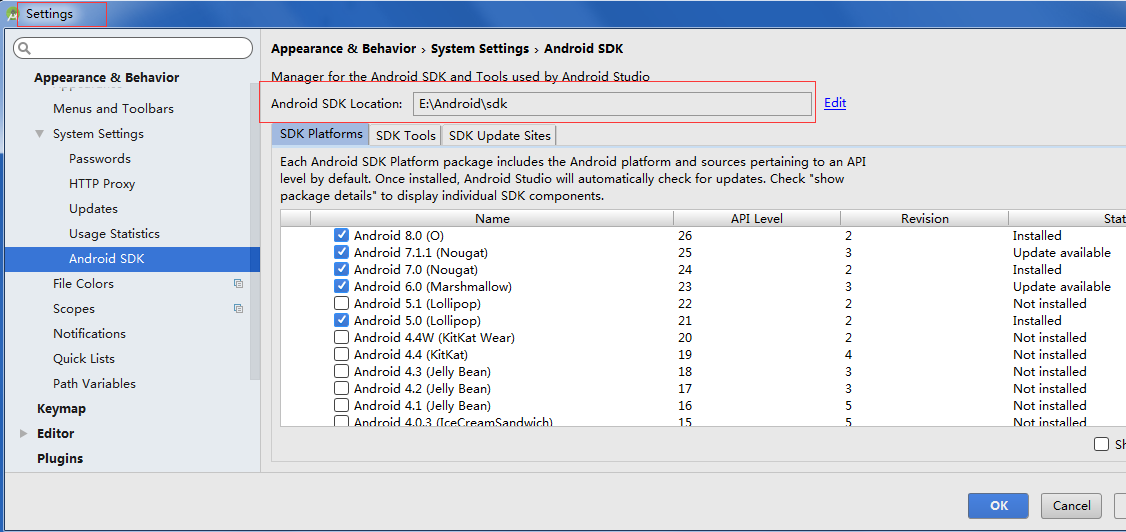Click the Edit link for SDK location
1126x532 pixels.
pyautogui.click(x=835, y=103)
